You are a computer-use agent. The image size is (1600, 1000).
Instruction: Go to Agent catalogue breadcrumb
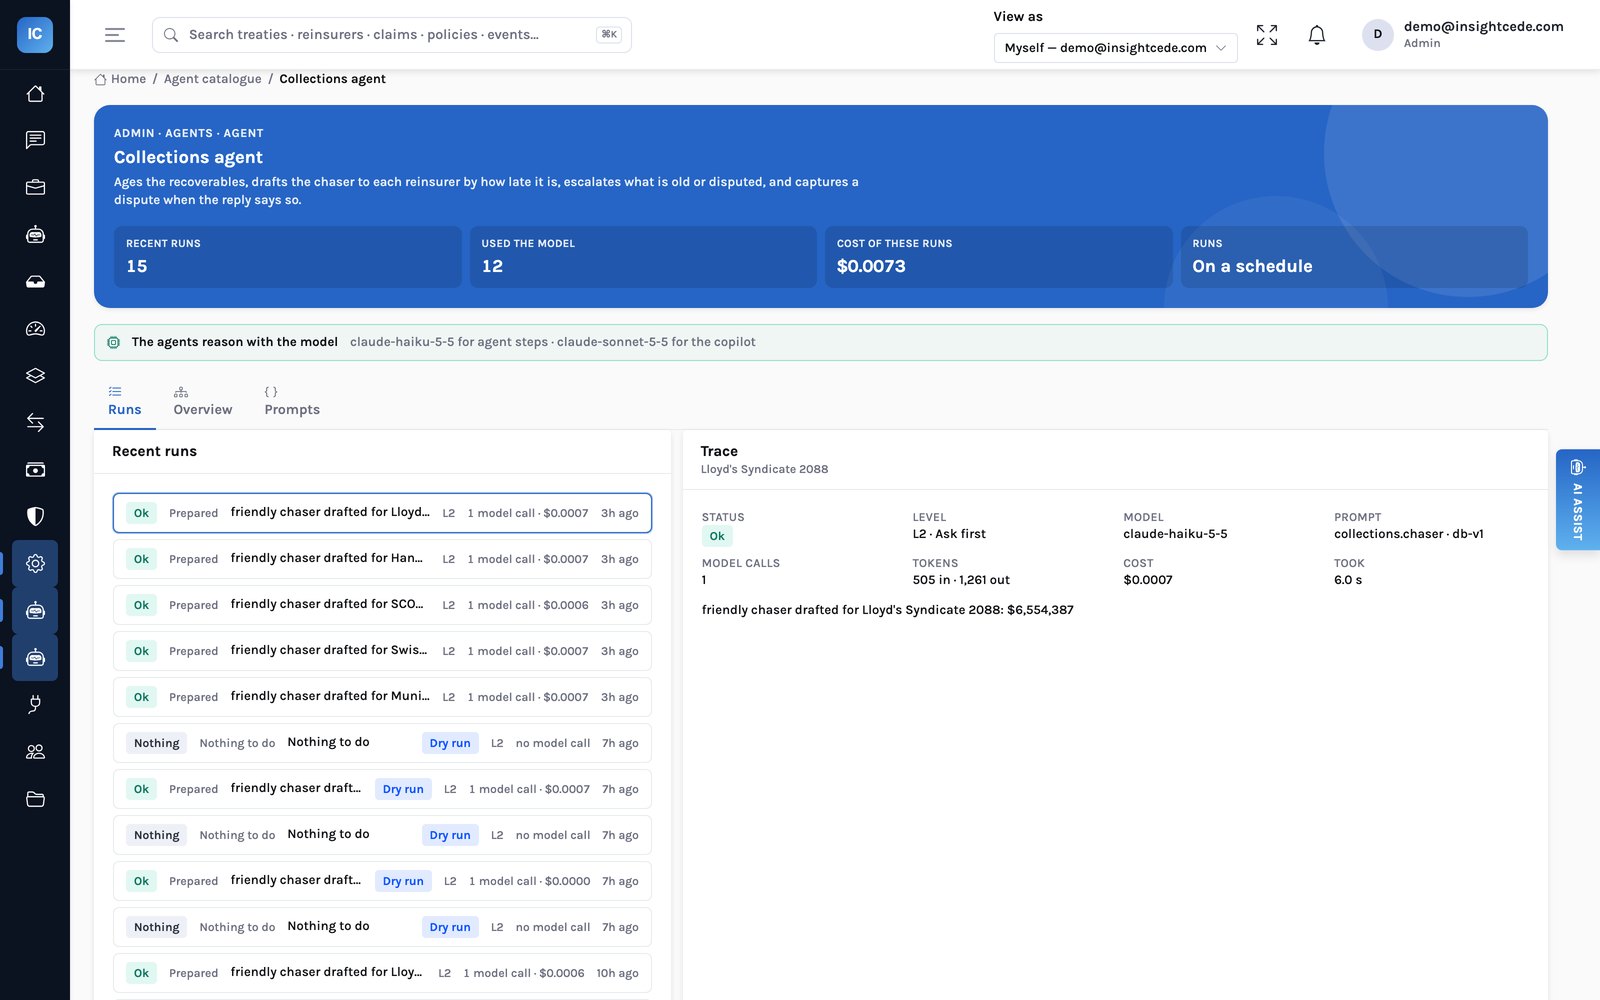click(212, 79)
